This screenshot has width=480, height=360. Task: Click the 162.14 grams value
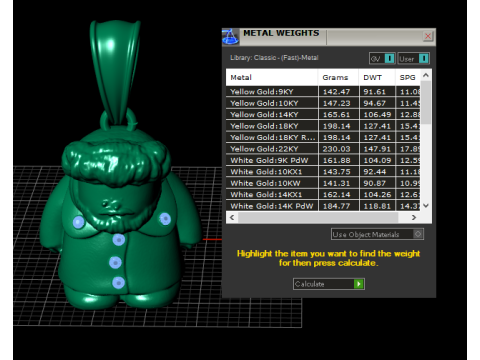click(x=337, y=195)
